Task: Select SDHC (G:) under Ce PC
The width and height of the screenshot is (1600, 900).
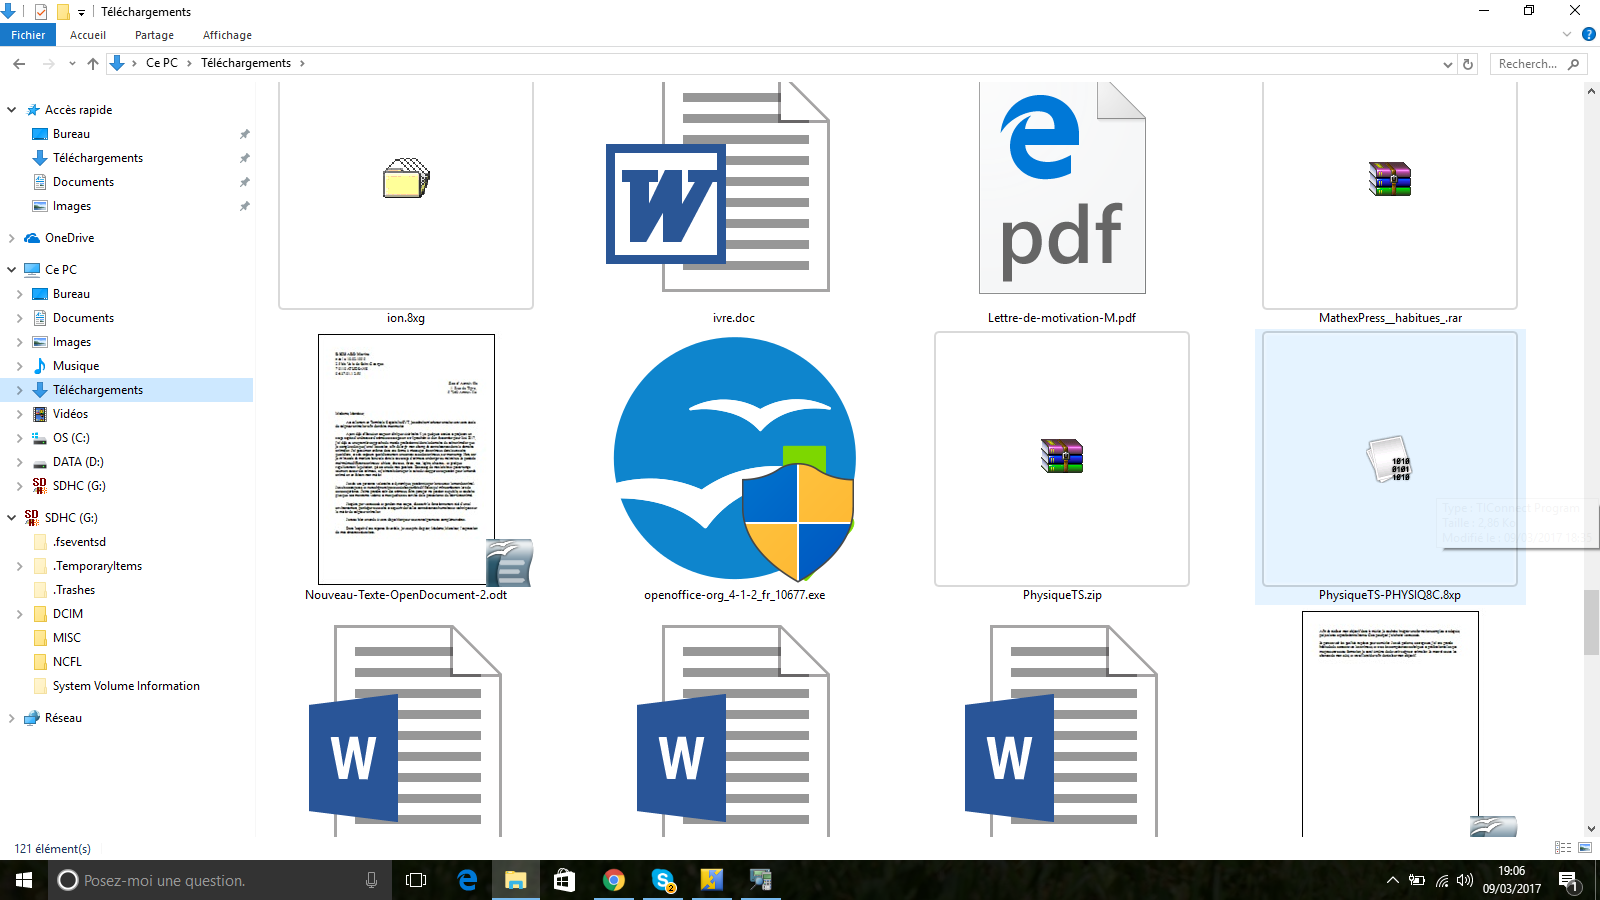Action: click(79, 486)
